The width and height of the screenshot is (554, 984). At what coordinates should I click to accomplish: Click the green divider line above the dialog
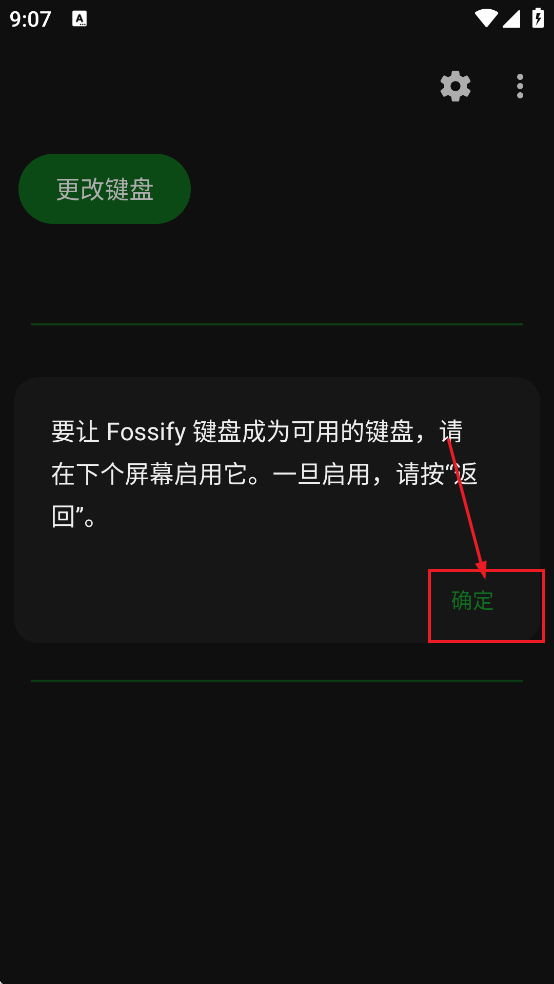pos(277,324)
